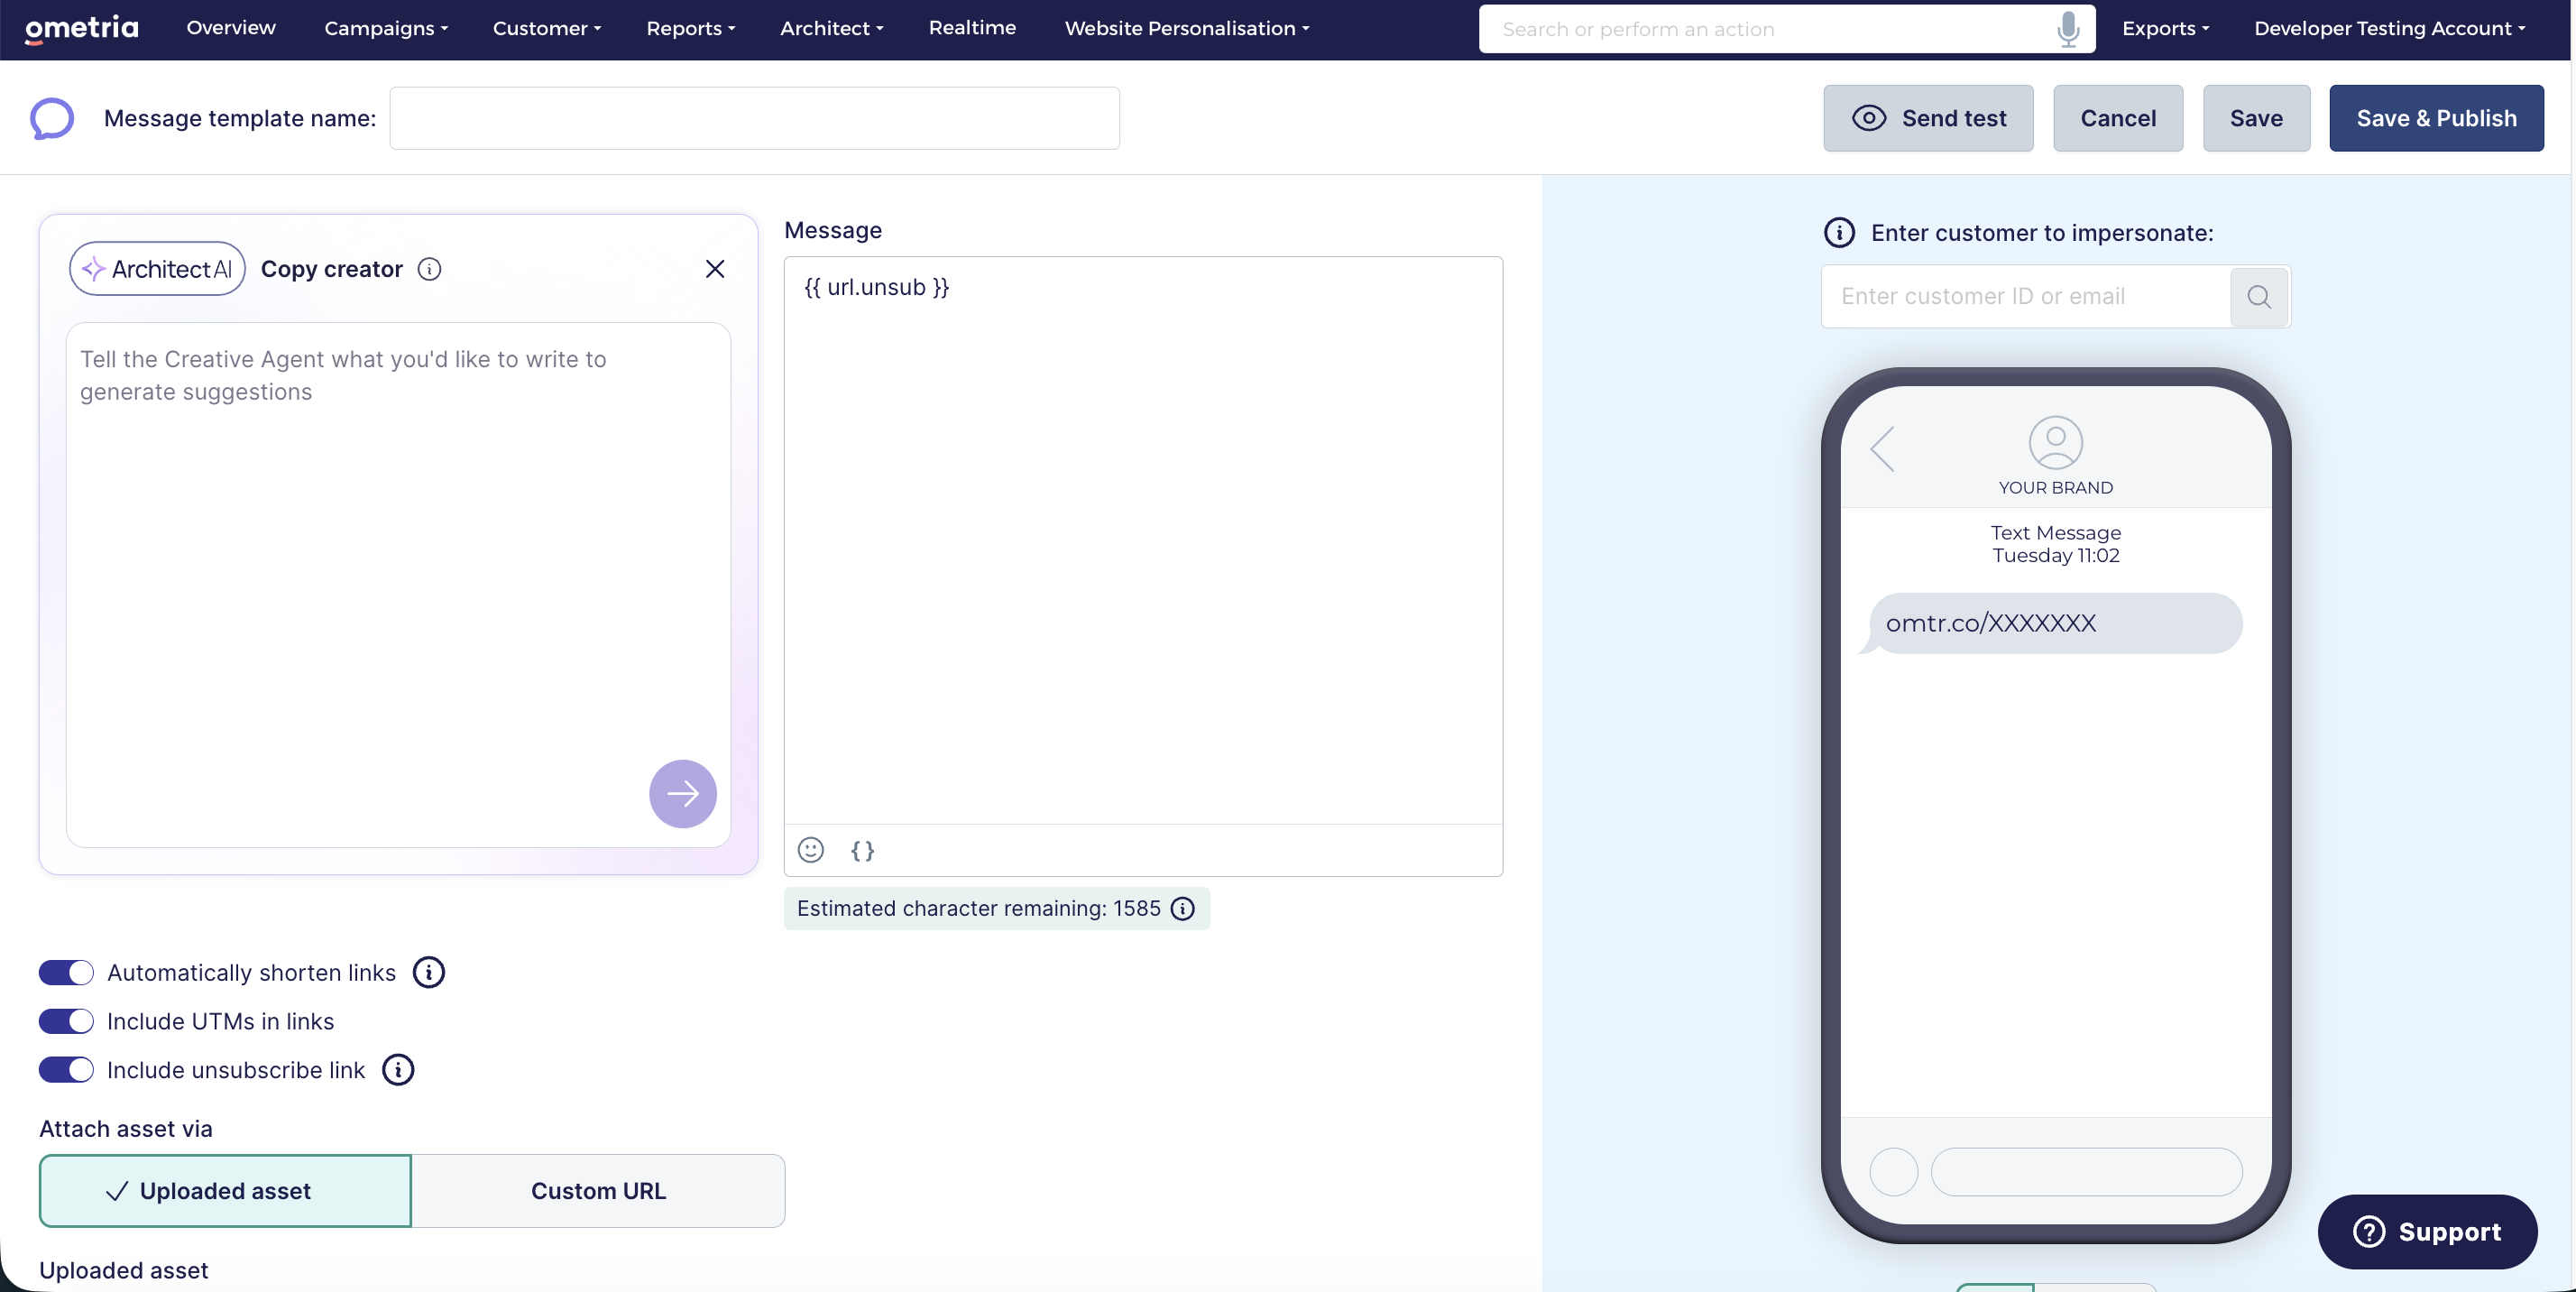Expand the Reports menu

[x=691, y=28]
